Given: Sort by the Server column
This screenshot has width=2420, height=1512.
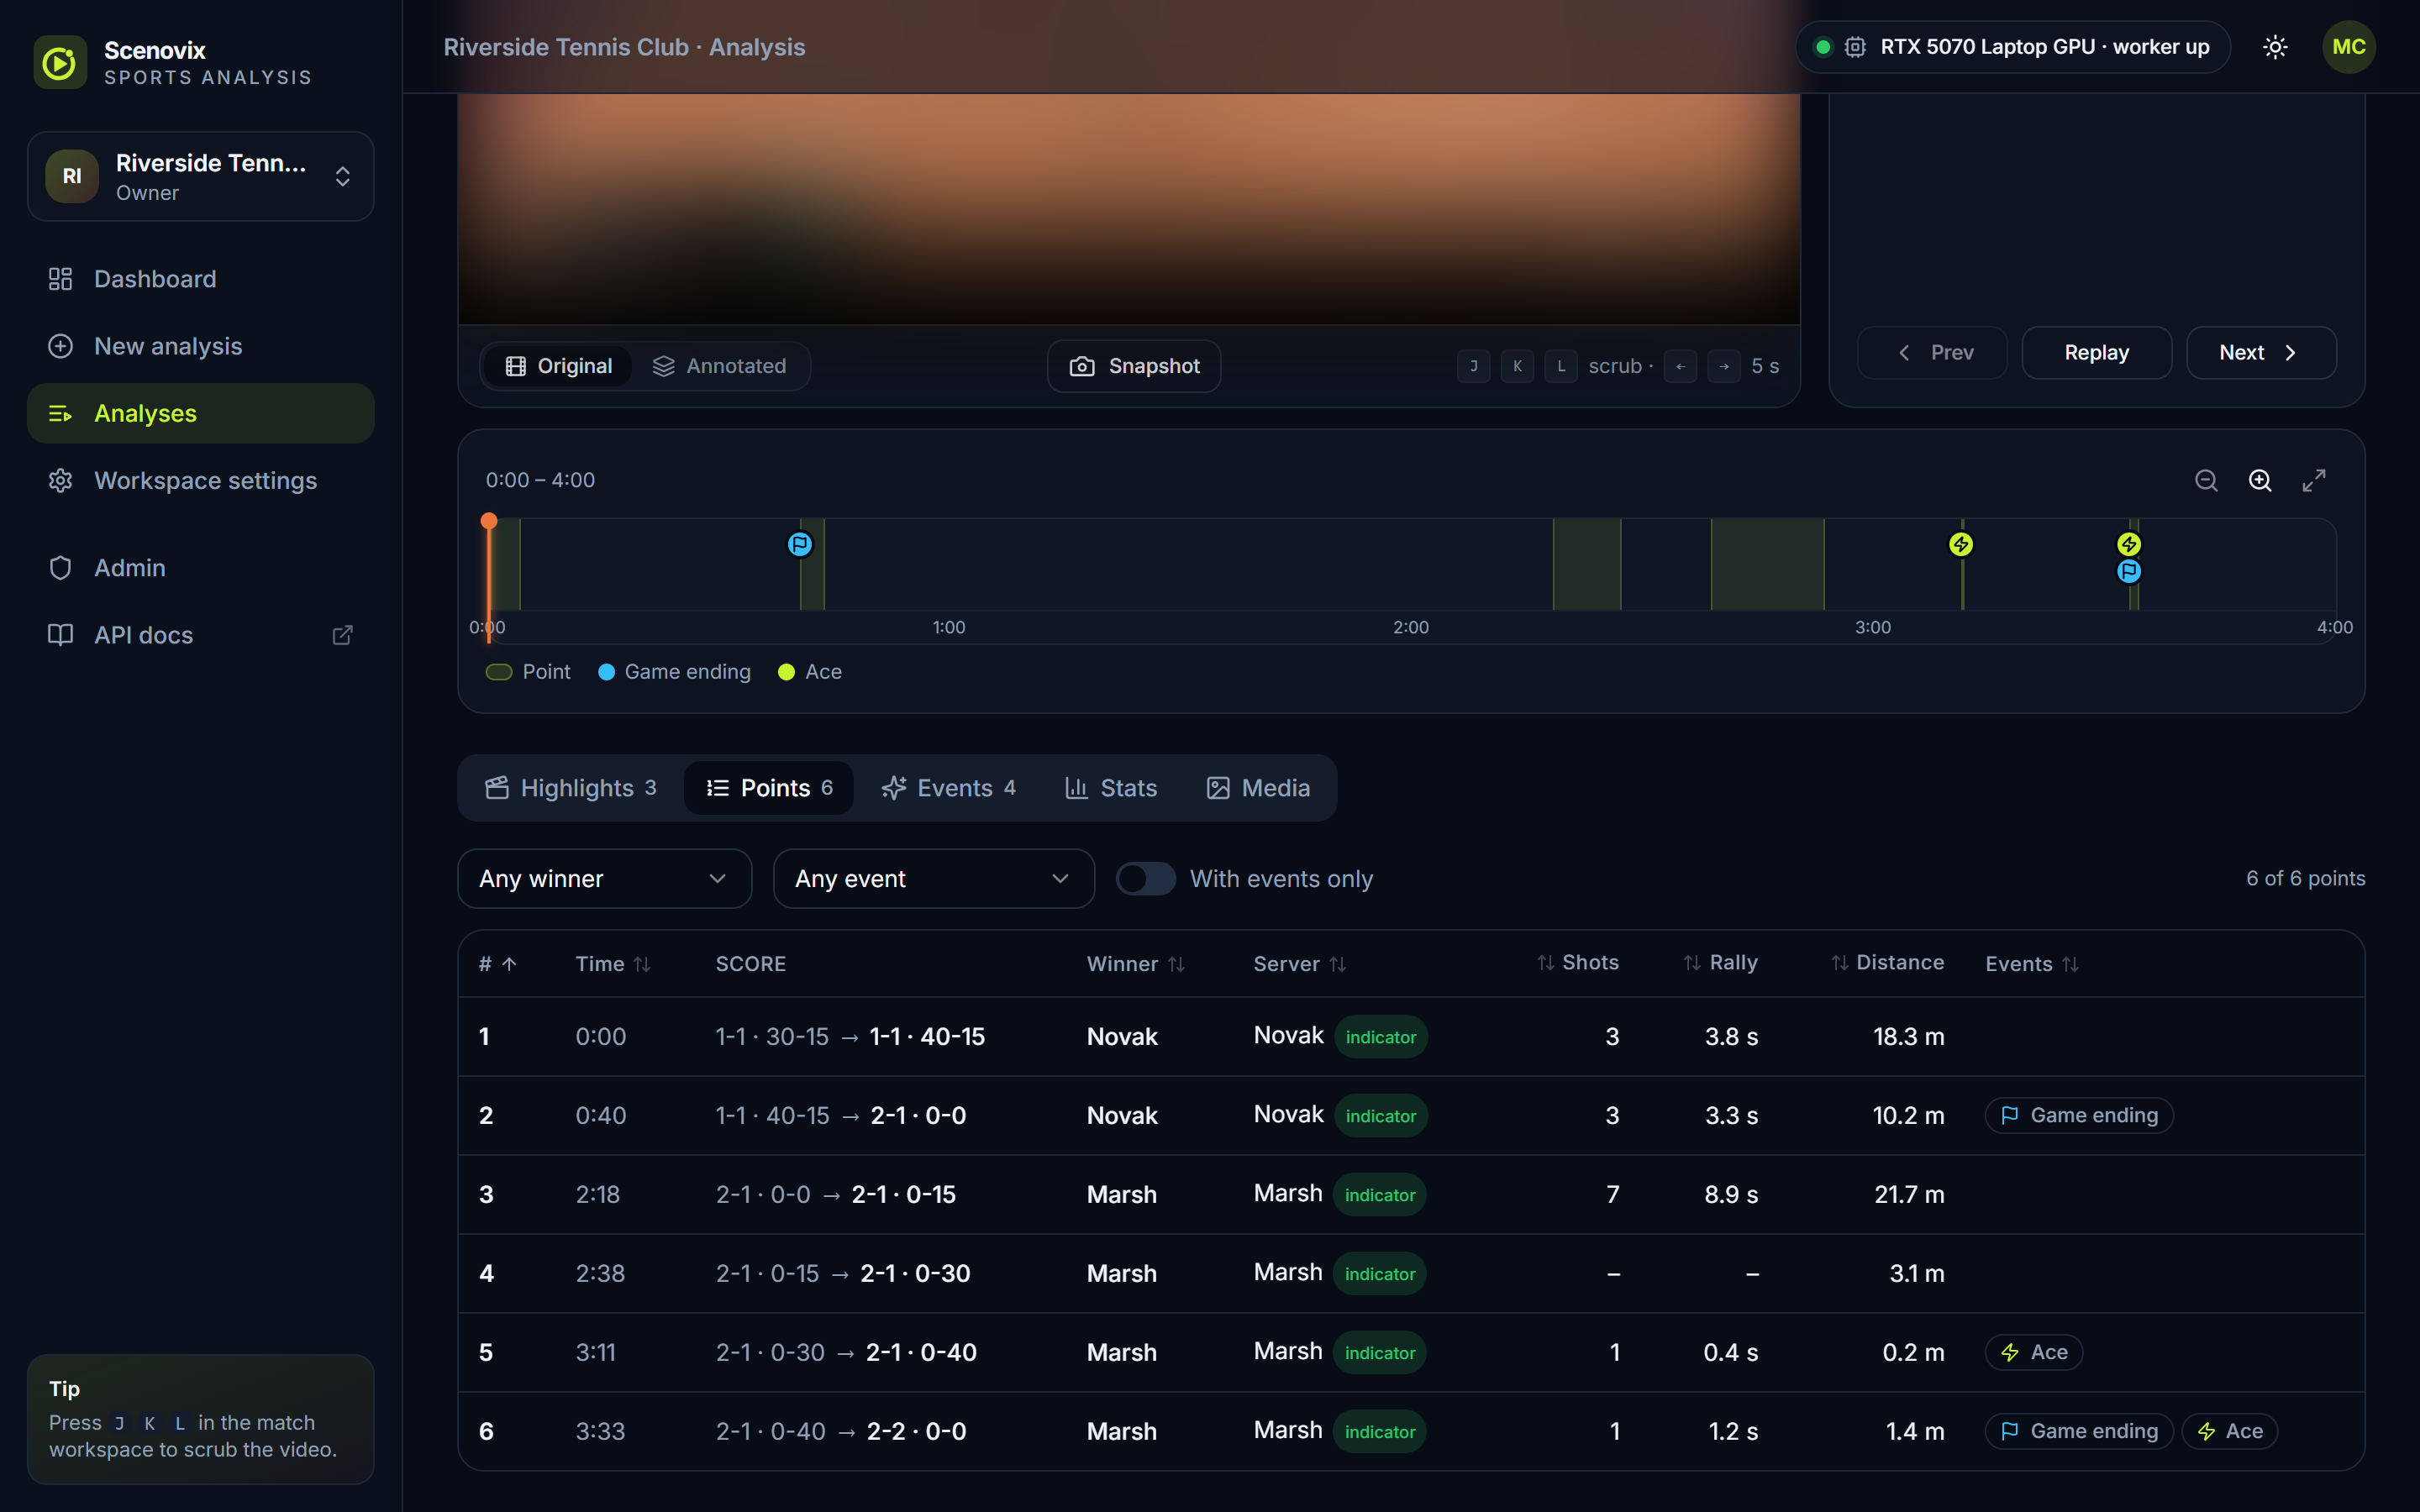Looking at the screenshot, I should (x=1300, y=964).
